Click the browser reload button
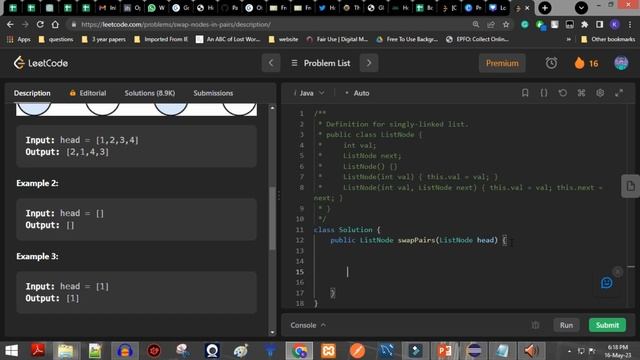The height and width of the screenshot is (360, 640). coord(40,24)
